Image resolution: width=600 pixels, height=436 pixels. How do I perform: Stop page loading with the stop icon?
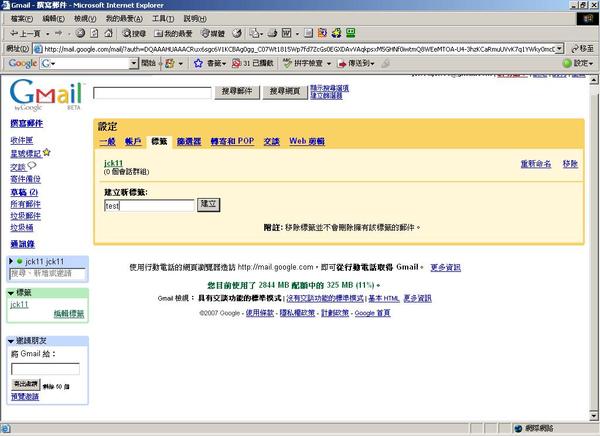(x=80, y=33)
